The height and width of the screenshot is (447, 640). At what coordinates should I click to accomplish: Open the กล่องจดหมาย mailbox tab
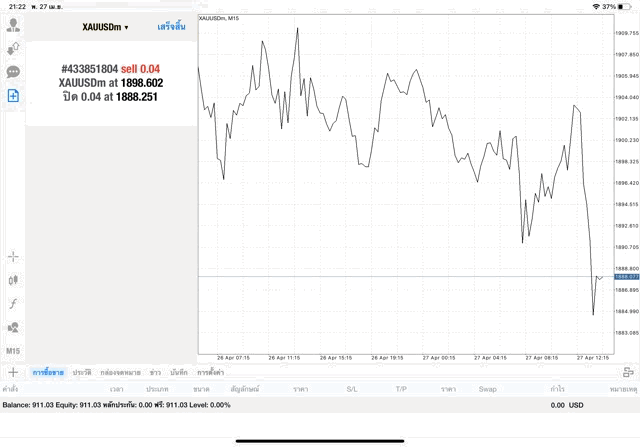120,372
